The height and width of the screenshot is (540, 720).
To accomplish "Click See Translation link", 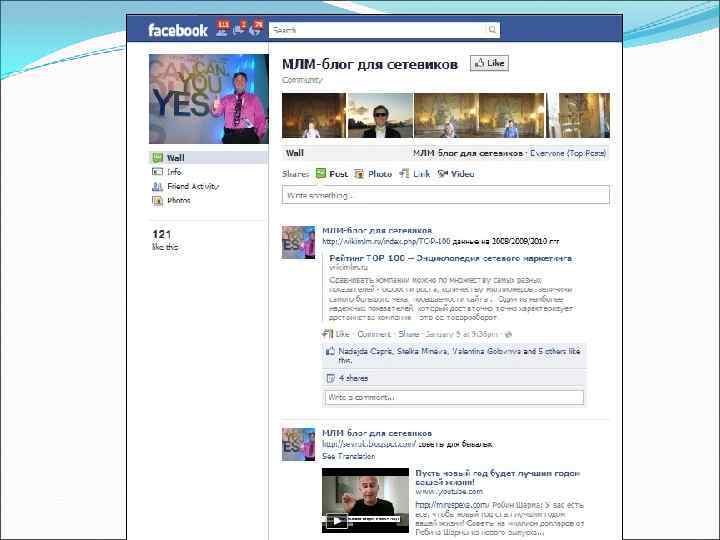I will click(349, 456).
